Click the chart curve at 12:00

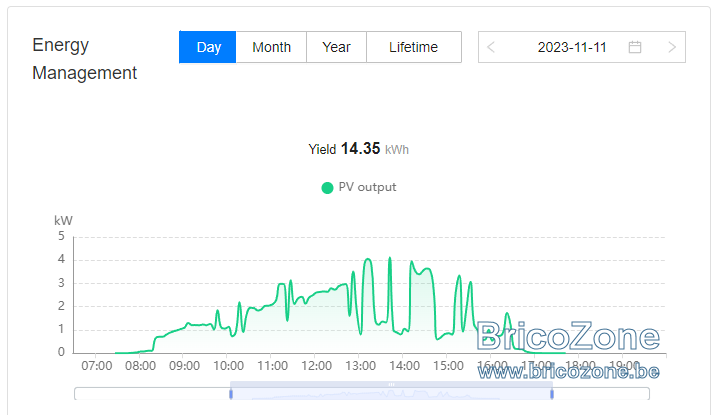tap(314, 293)
